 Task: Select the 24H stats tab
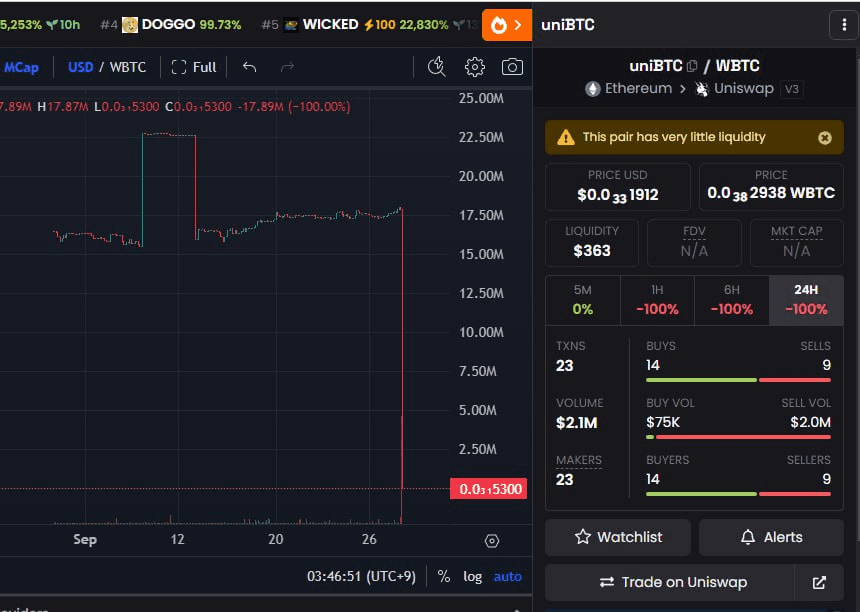806,300
